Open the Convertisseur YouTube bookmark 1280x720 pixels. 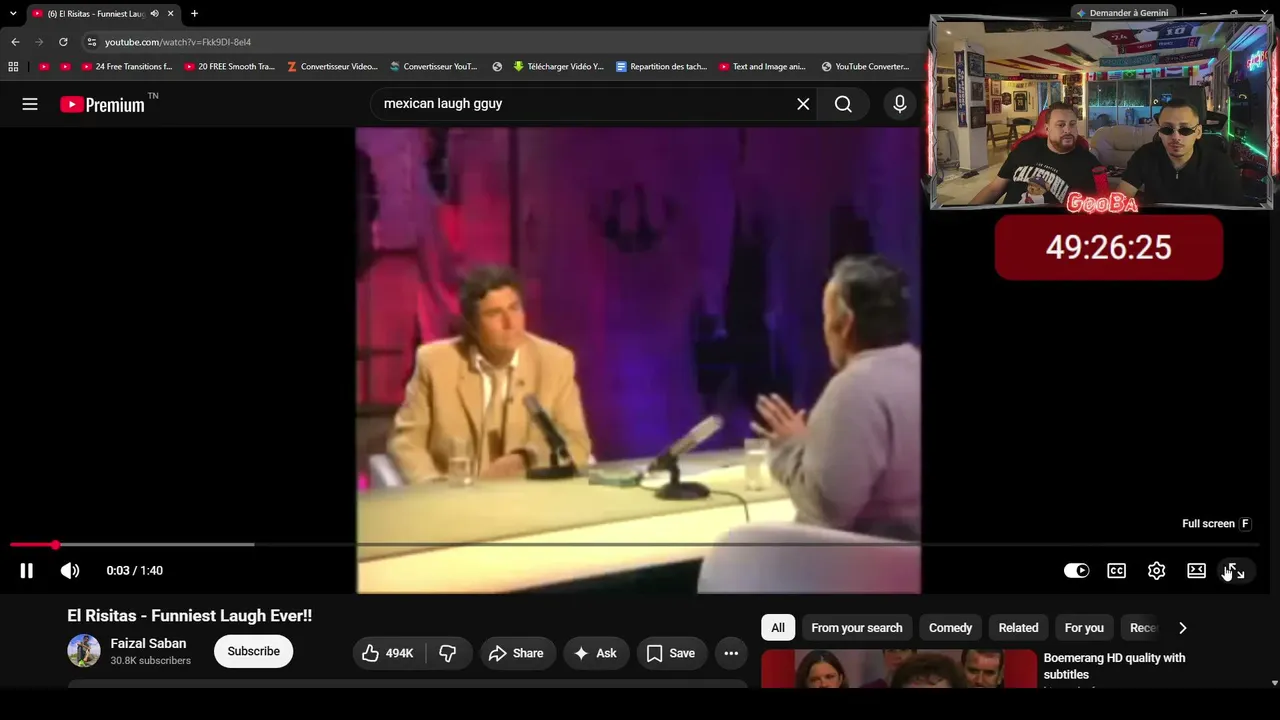click(434, 67)
